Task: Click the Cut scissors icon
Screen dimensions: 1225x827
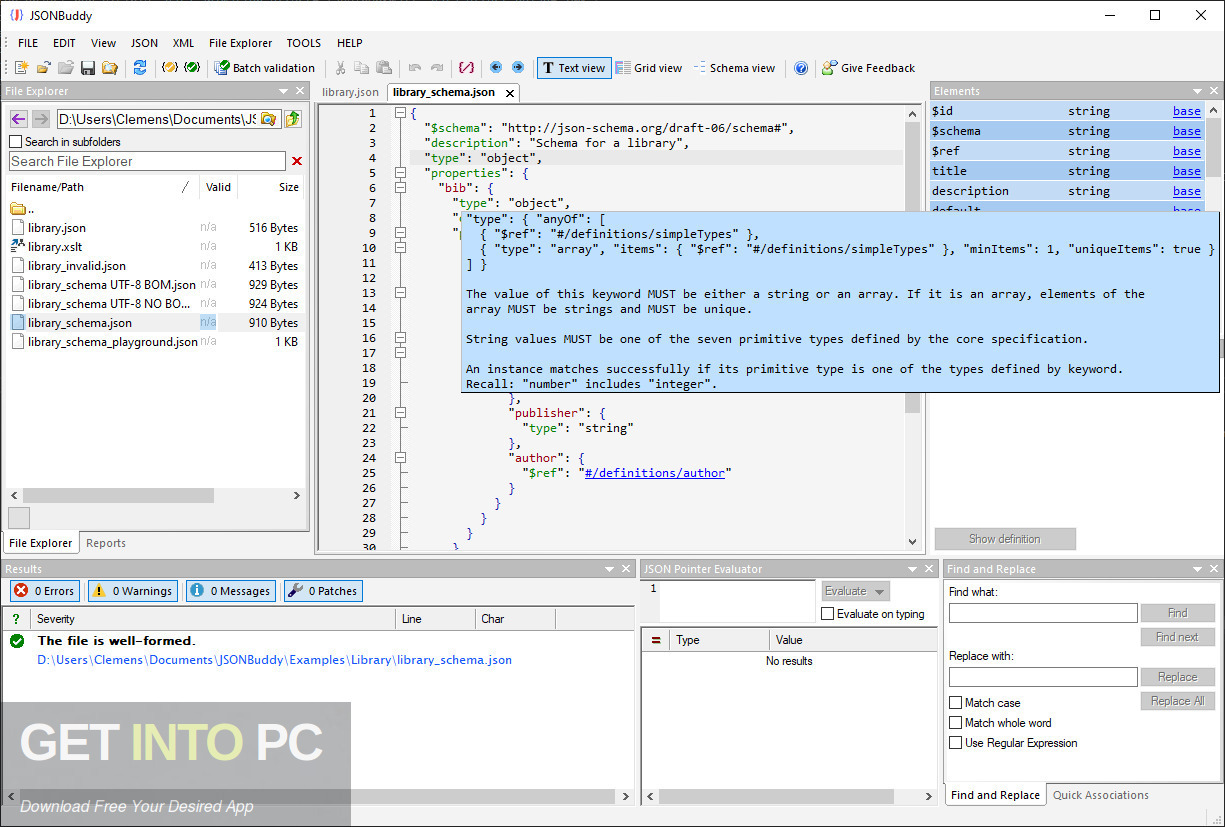Action: (x=340, y=68)
